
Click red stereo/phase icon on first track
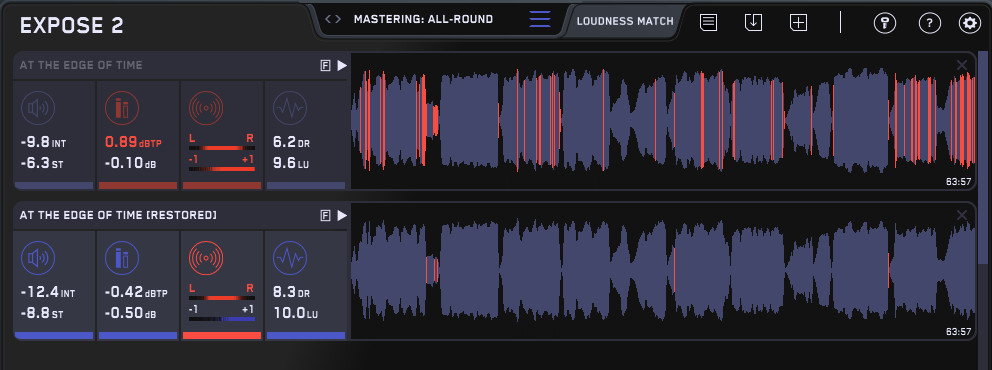[206, 108]
